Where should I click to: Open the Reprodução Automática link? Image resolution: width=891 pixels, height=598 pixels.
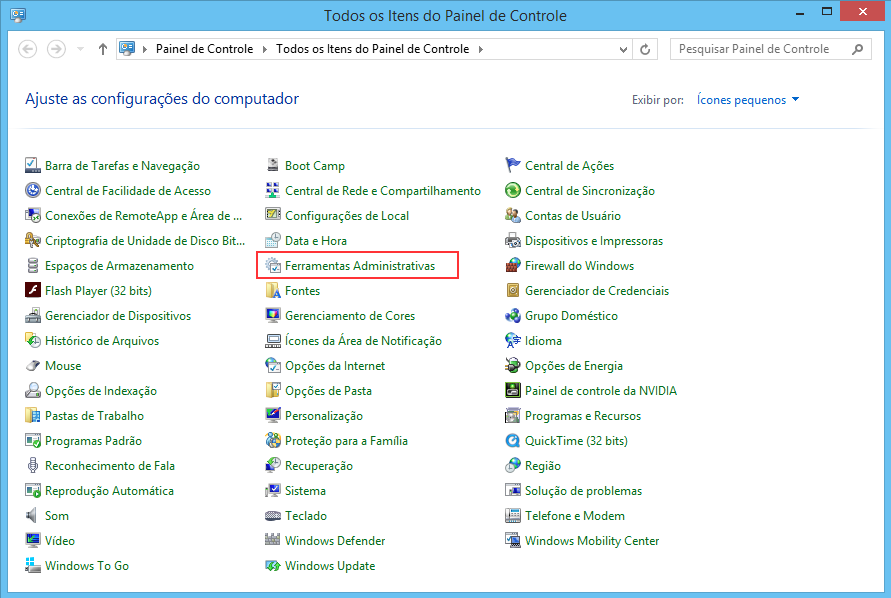tap(109, 491)
